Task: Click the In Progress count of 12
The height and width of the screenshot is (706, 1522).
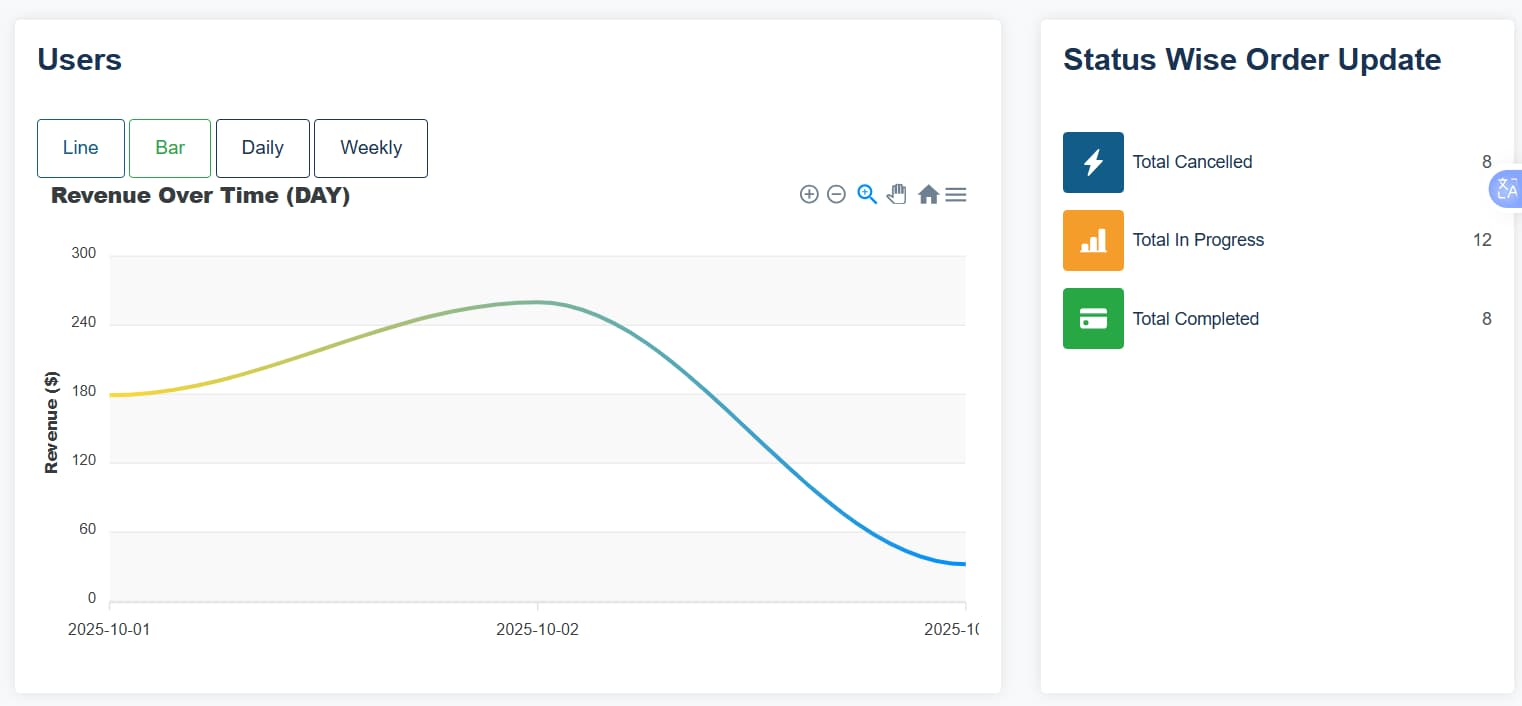Action: coord(1482,240)
